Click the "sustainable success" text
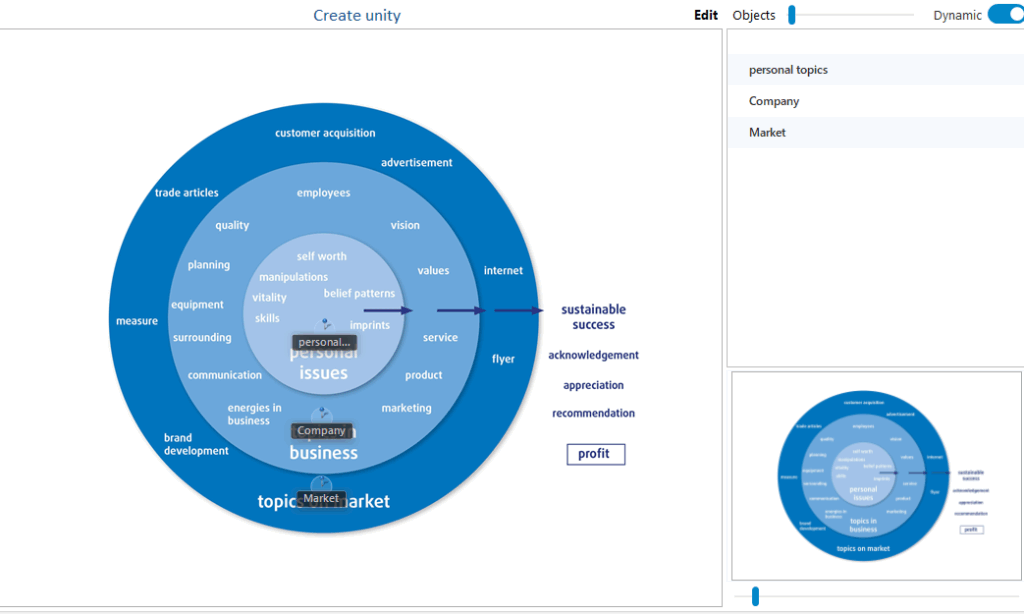Image resolution: width=1024 pixels, height=614 pixels. click(x=593, y=317)
